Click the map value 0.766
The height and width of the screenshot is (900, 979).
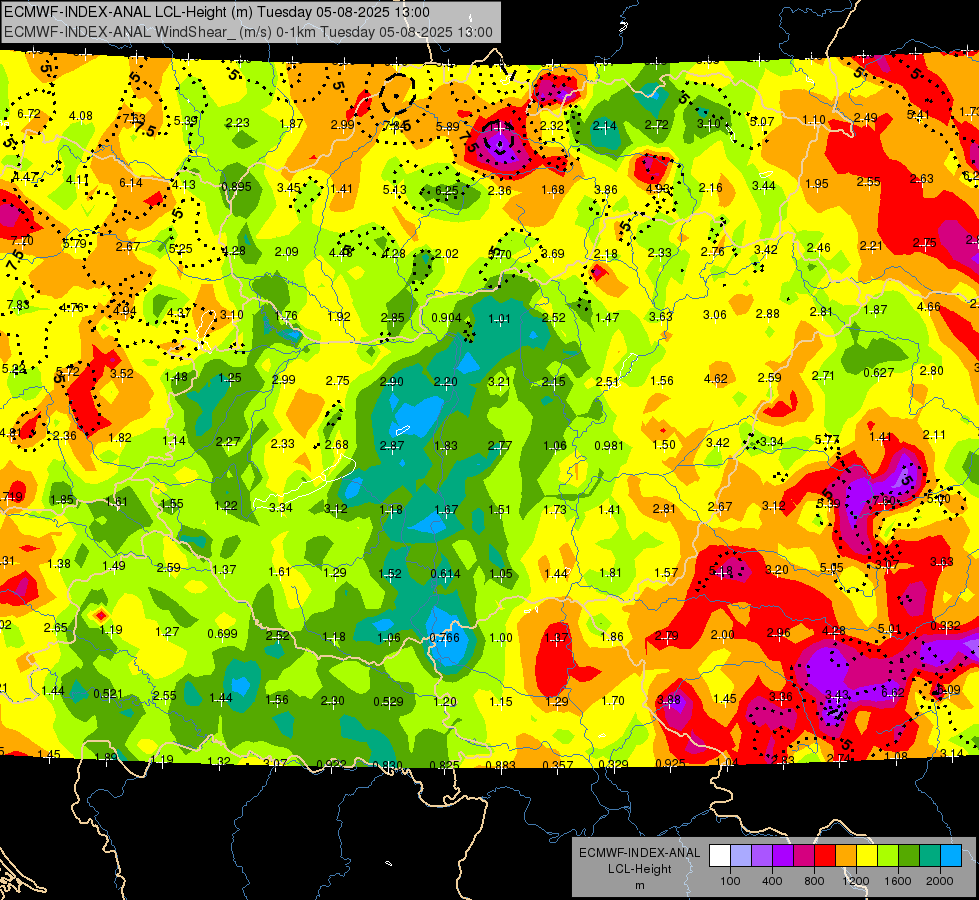coord(445,638)
